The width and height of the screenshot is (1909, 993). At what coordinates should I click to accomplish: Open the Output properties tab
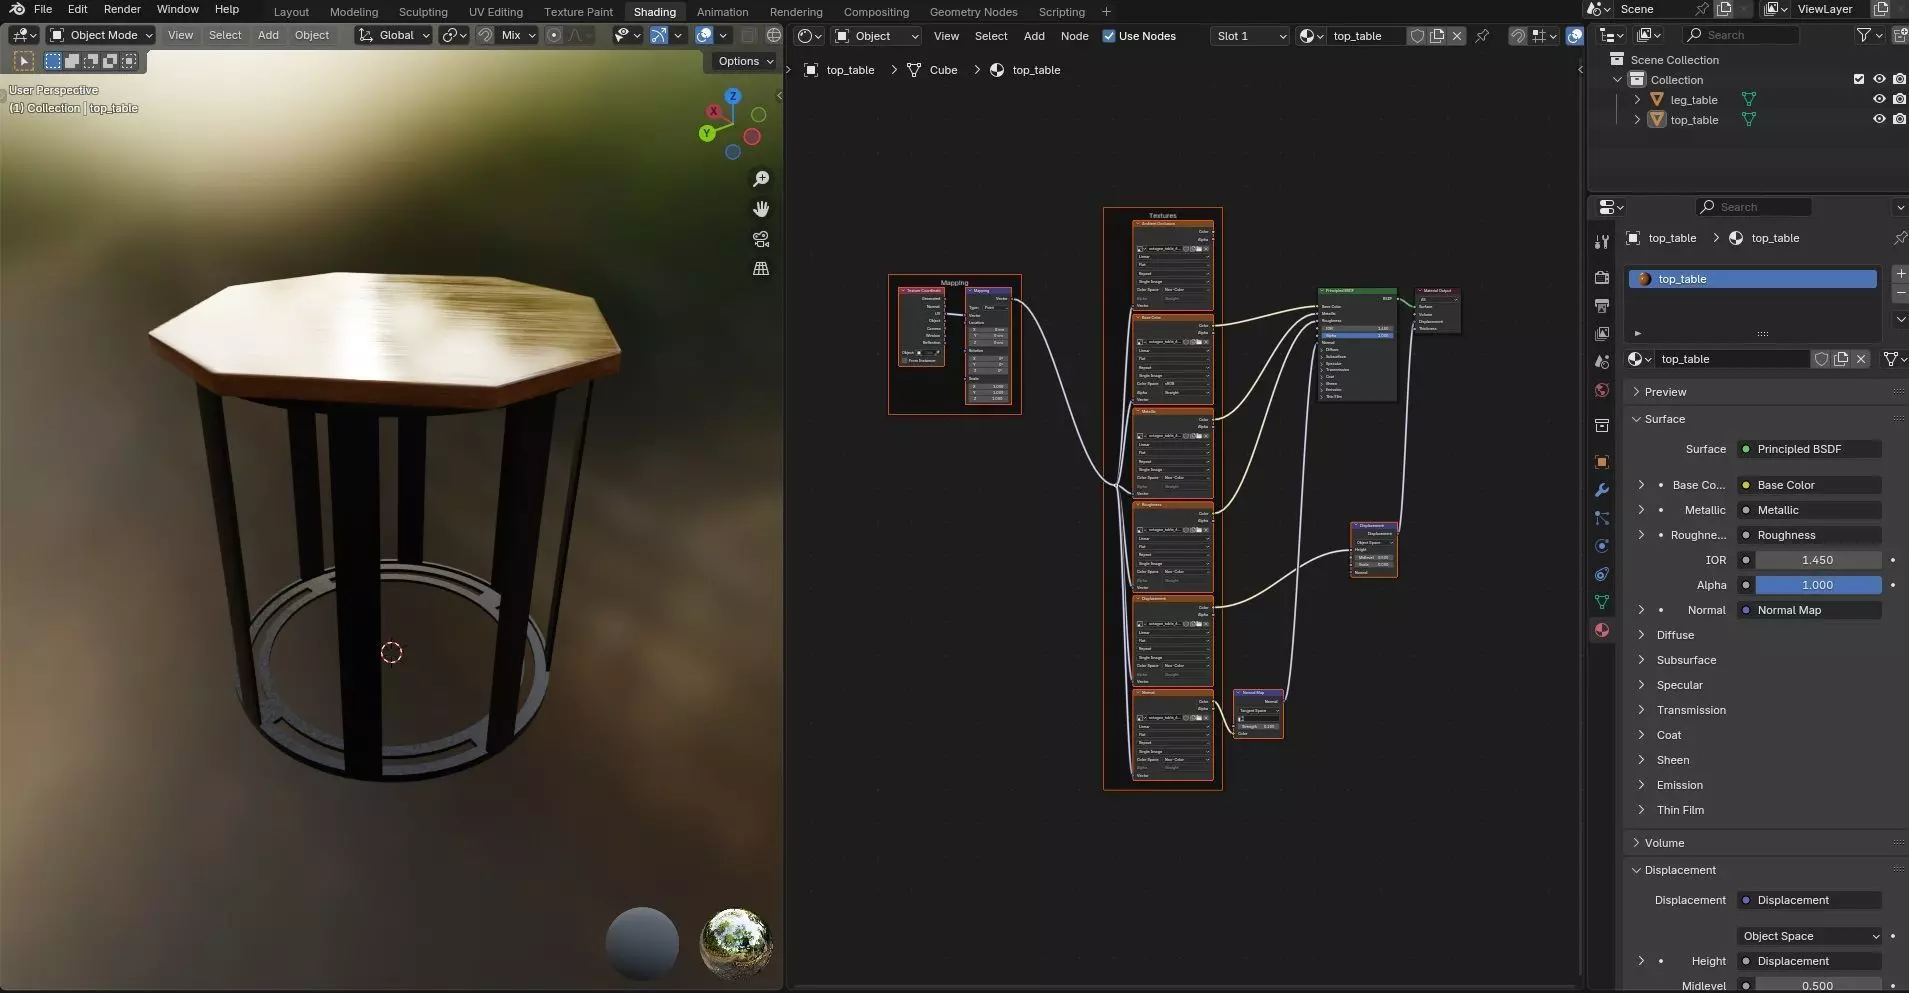1602,305
